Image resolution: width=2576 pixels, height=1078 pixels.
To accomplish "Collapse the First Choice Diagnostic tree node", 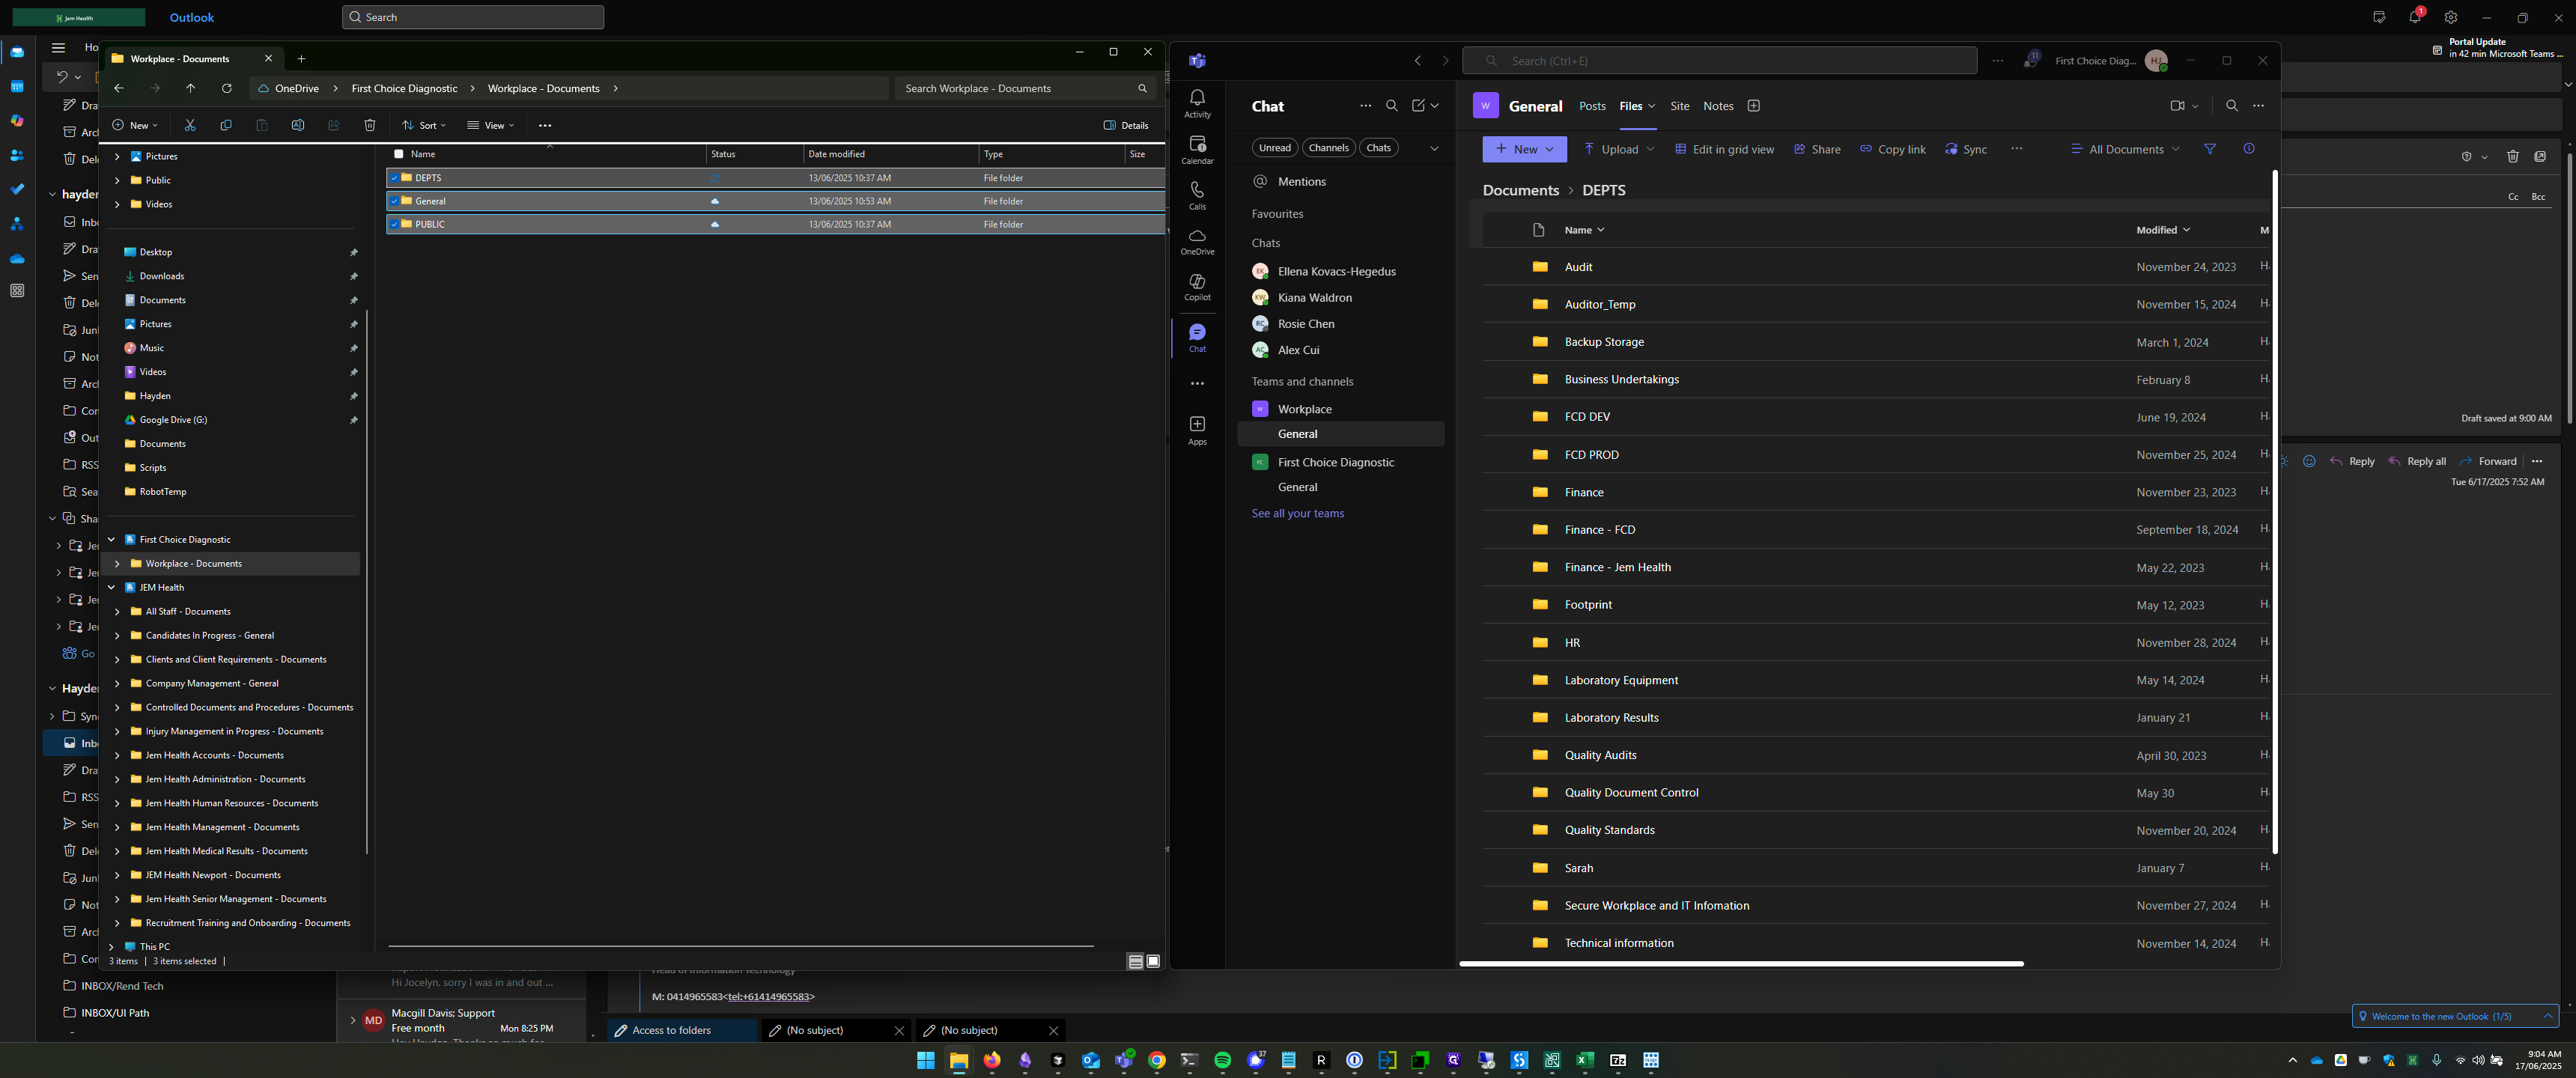I will point(111,539).
